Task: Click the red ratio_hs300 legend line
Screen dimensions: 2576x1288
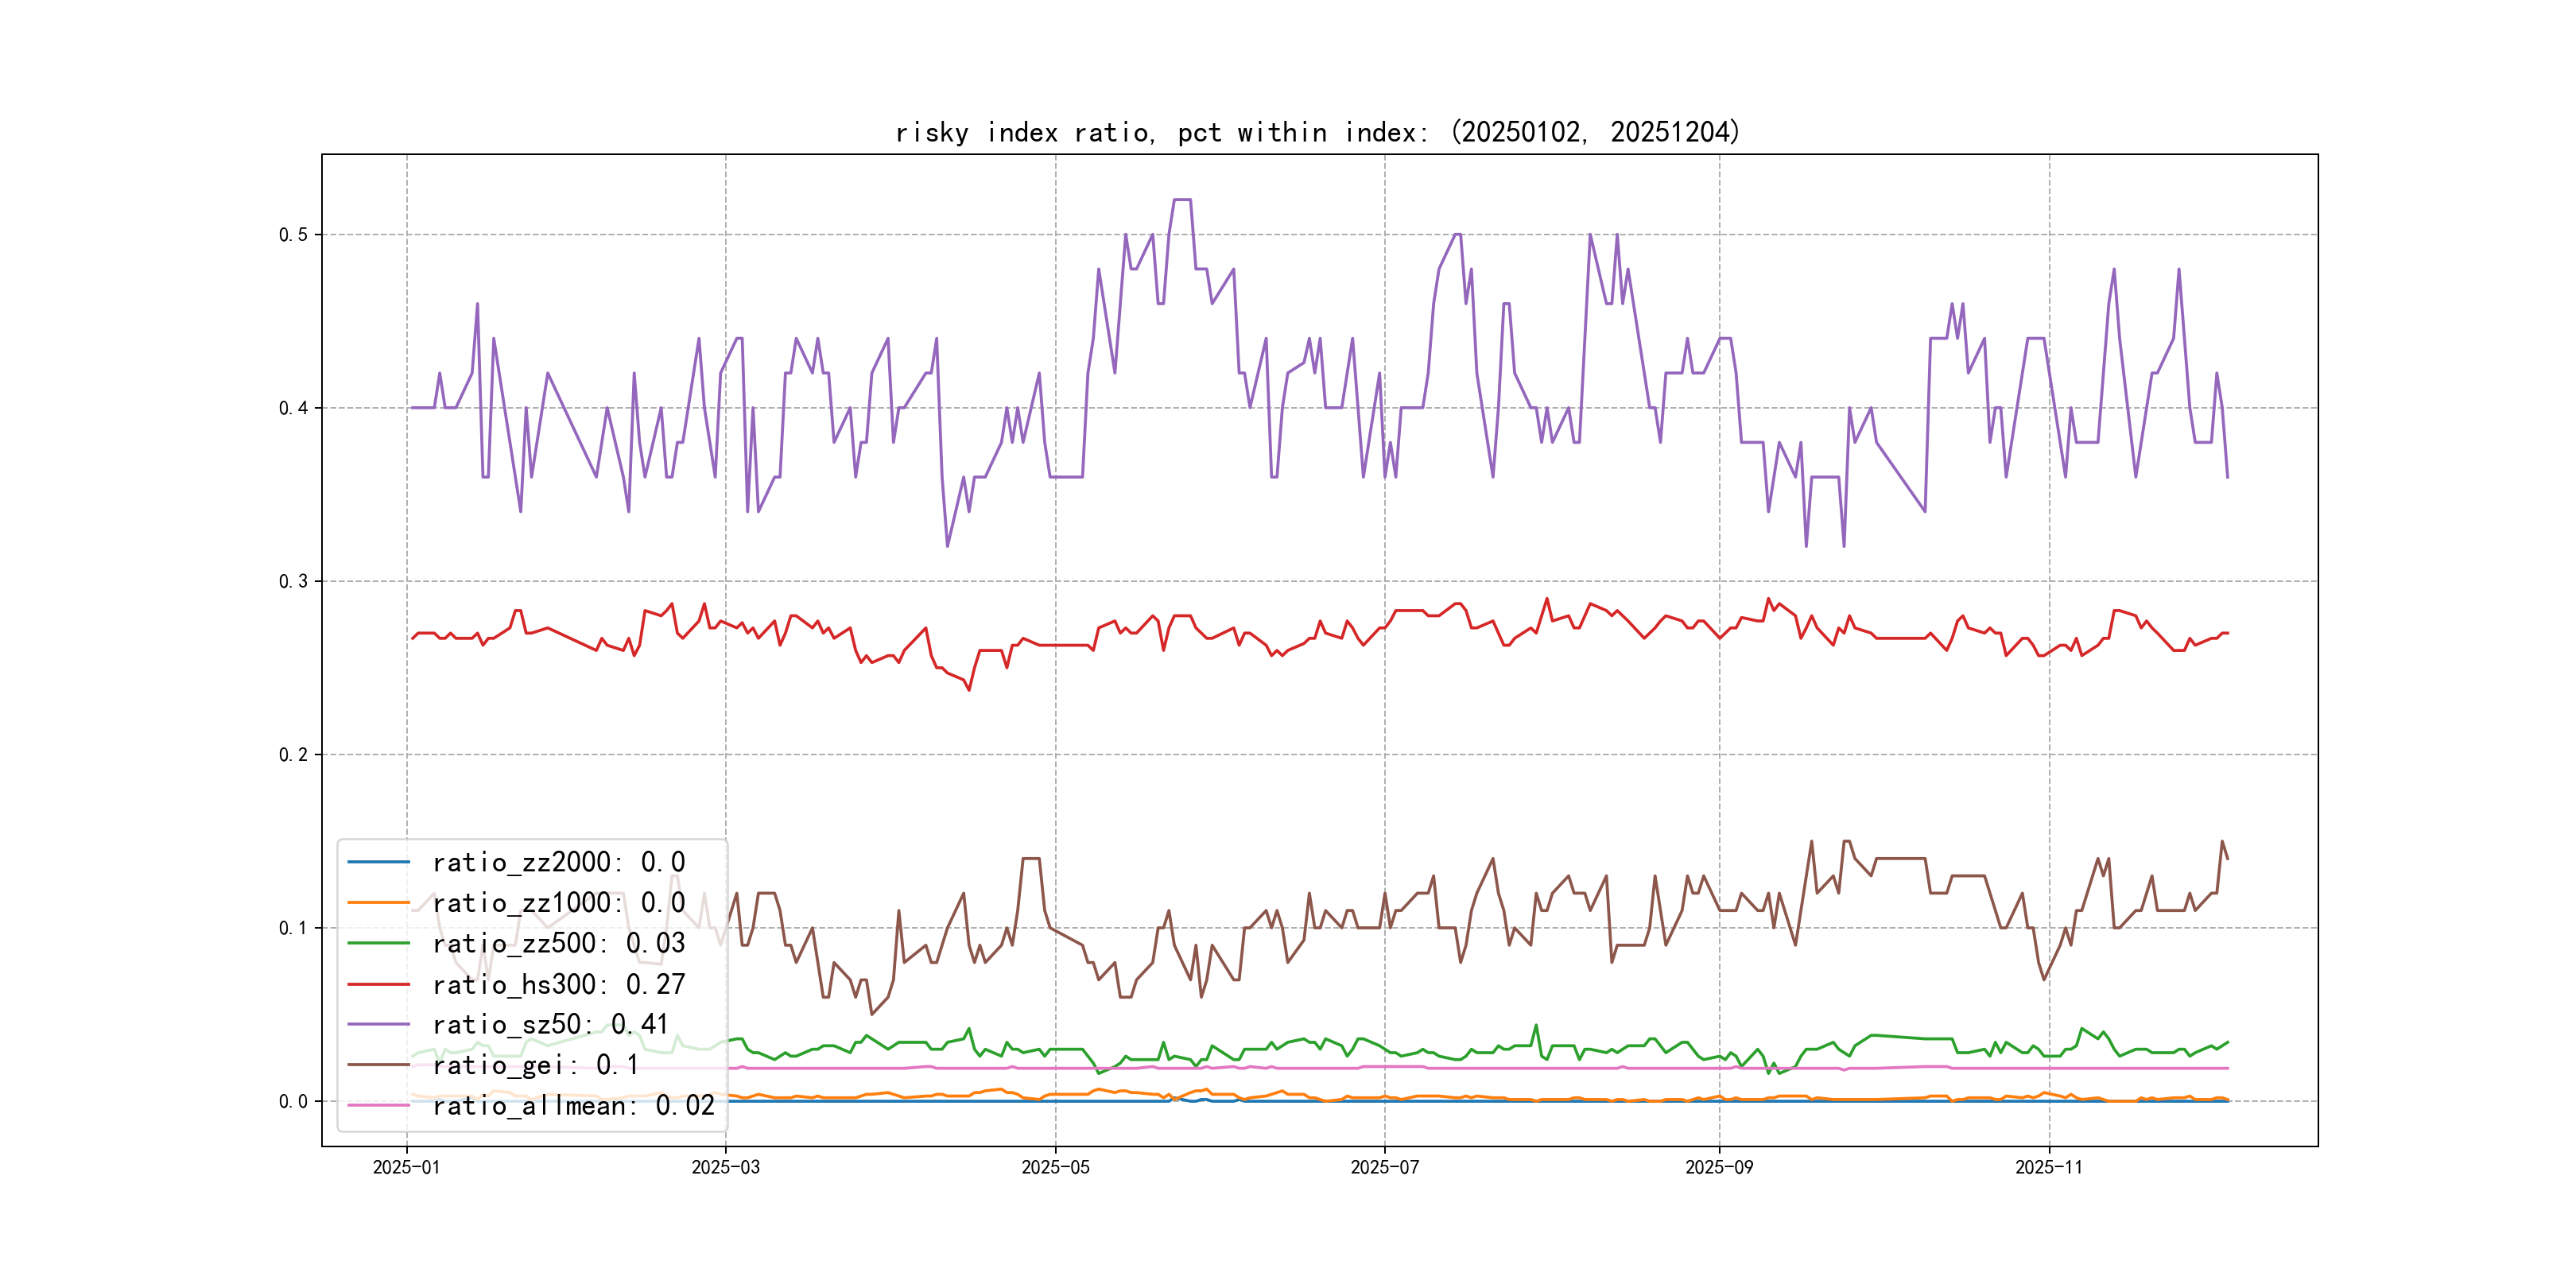Action: click(x=378, y=984)
